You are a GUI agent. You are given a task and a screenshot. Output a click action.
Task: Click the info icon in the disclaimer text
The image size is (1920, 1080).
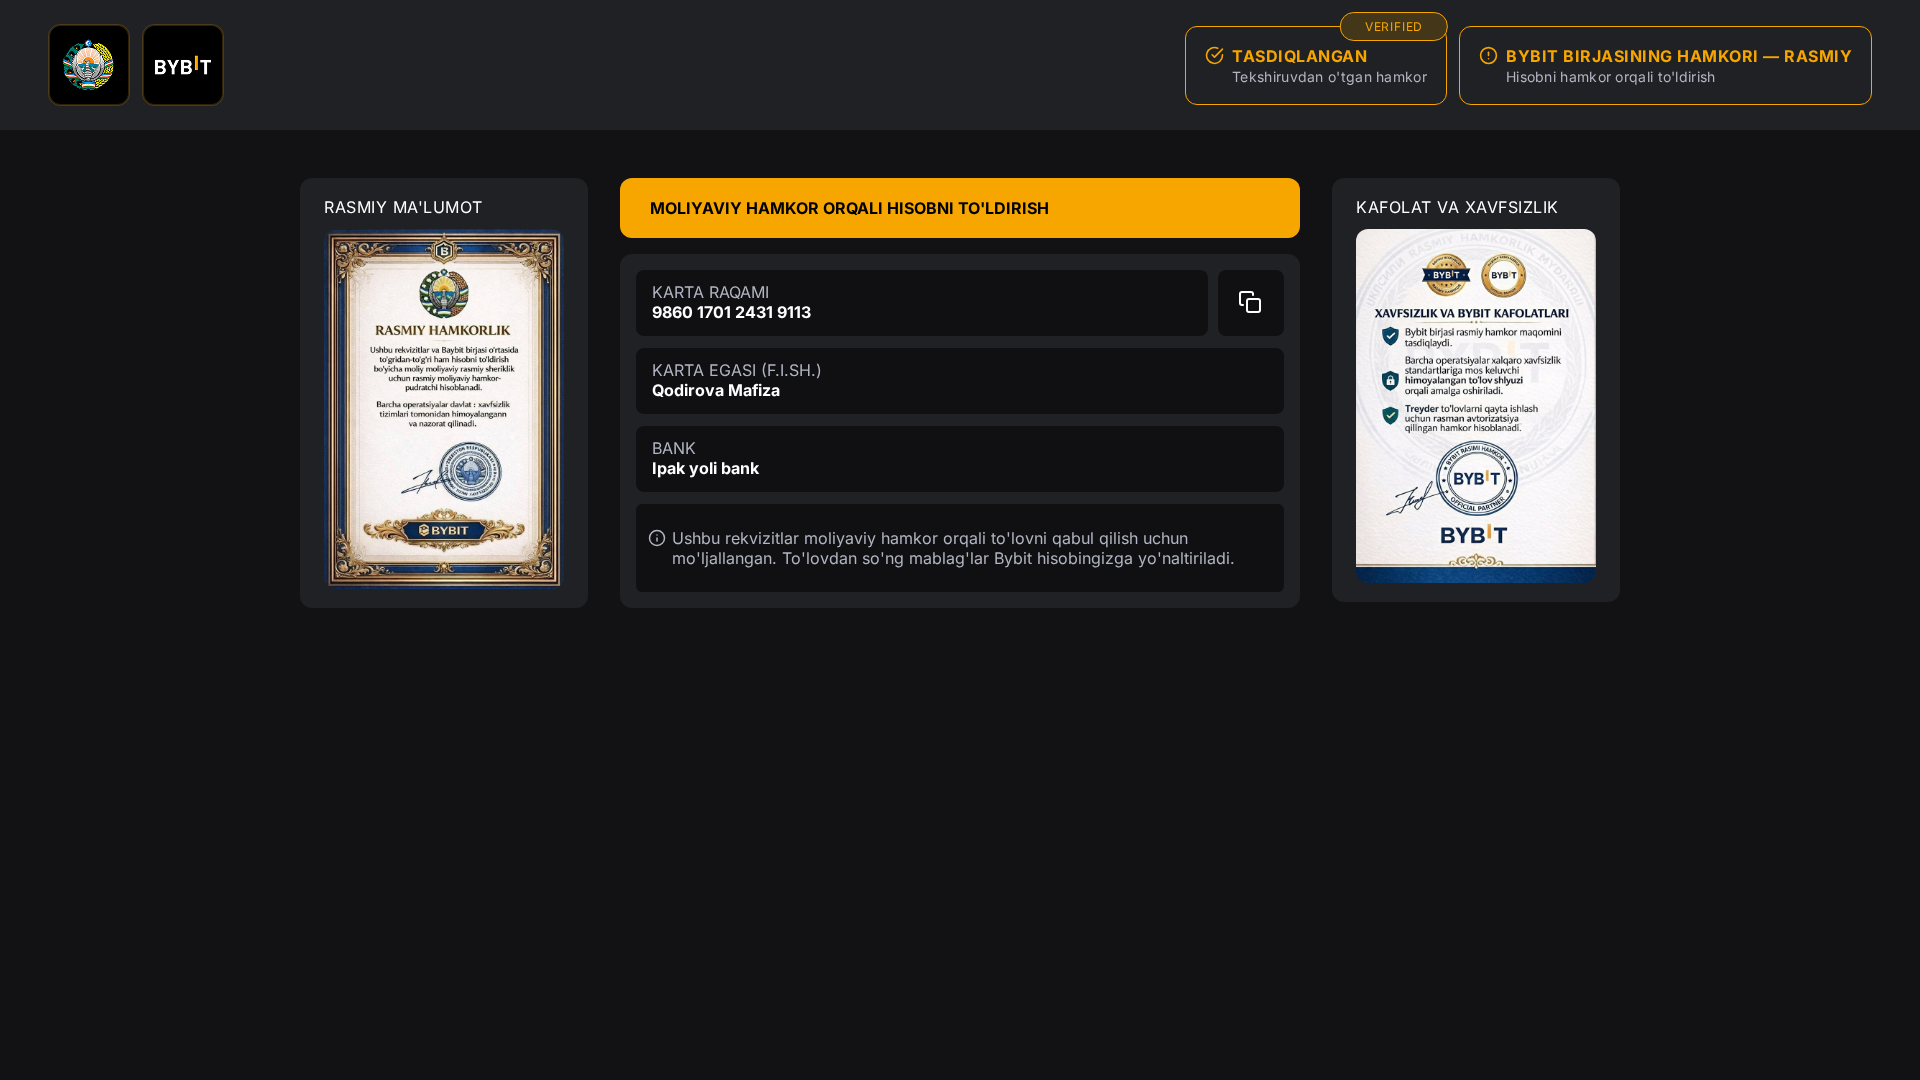pos(657,538)
